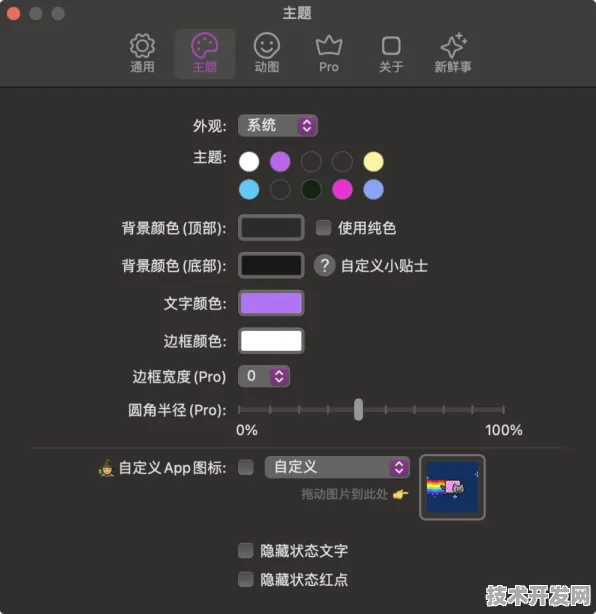Click the 100% slider end label

pyautogui.click(x=504, y=430)
